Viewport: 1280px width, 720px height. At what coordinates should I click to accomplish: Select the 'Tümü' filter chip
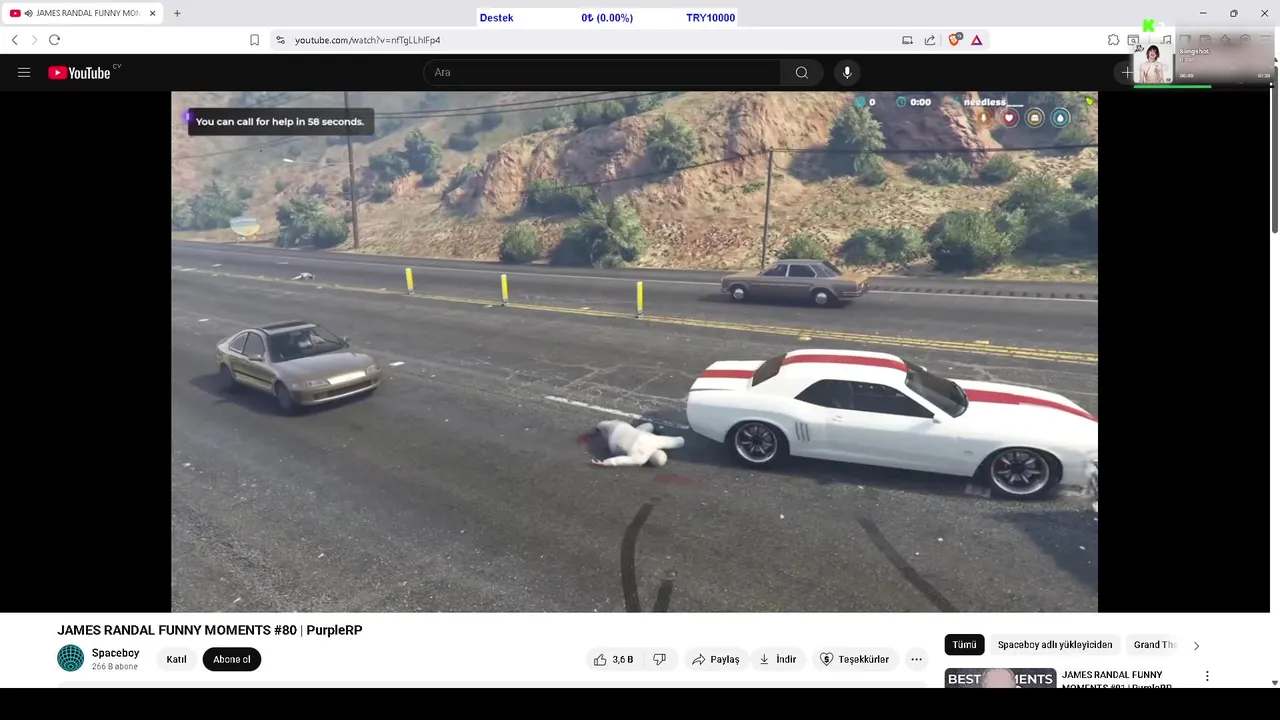coord(964,645)
